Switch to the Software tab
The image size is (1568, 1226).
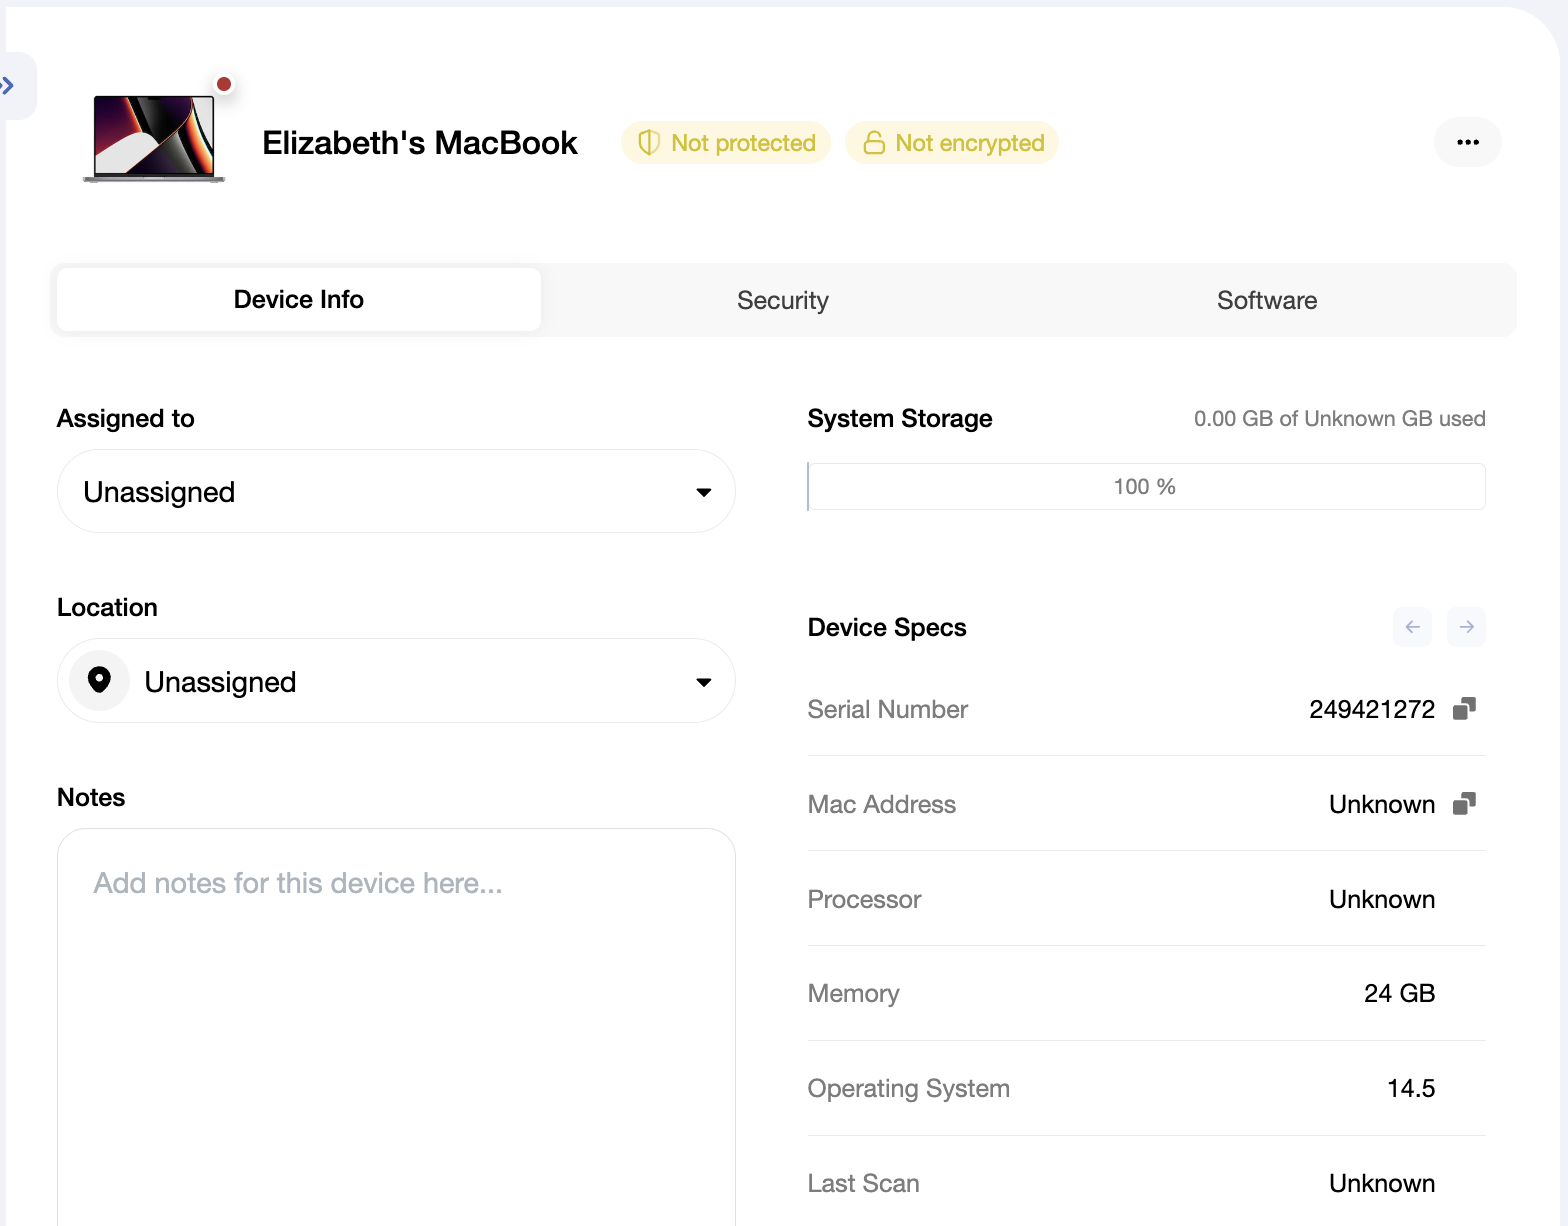(x=1267, y=300)
